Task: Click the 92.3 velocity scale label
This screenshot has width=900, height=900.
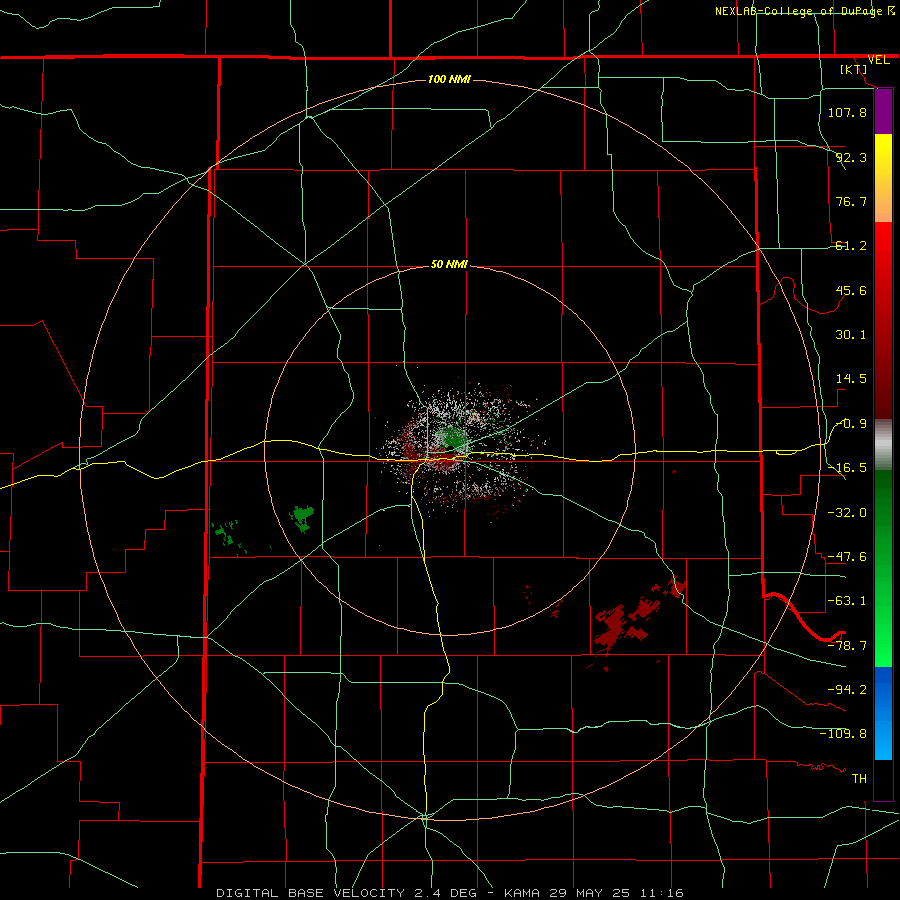Action: (851, 157)
